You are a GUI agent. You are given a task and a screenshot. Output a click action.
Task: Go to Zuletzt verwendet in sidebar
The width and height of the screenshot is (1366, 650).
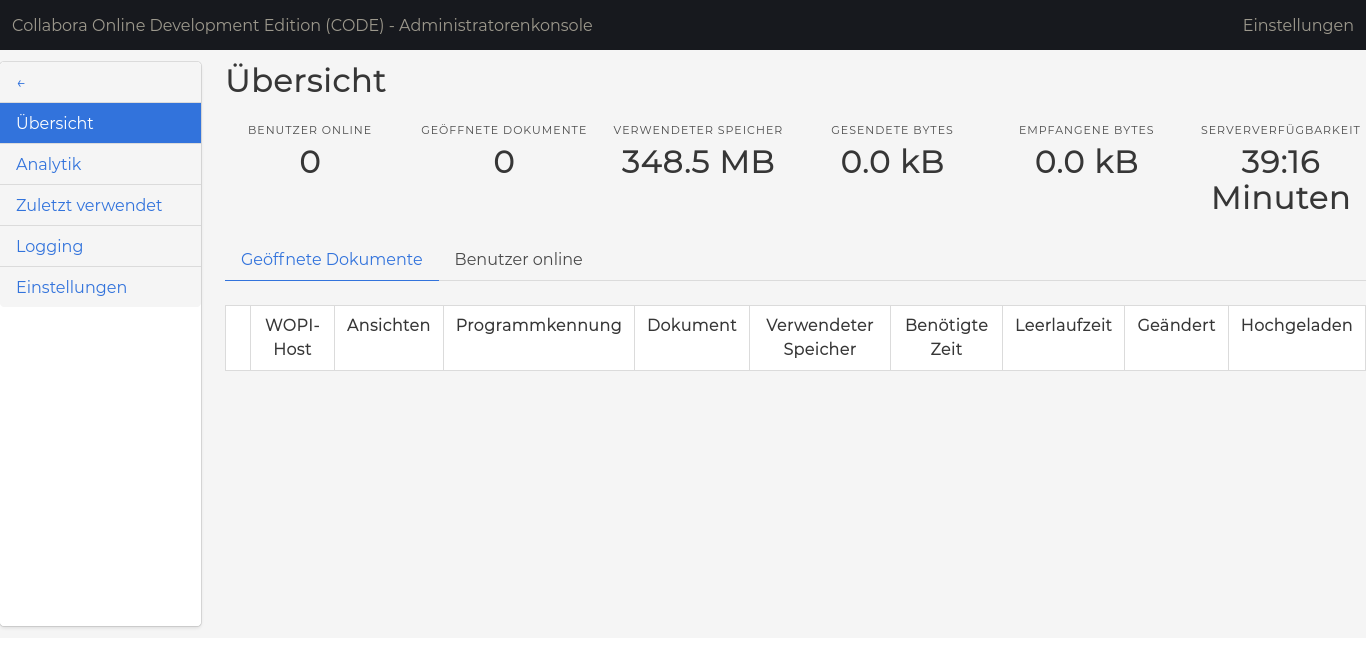coord(89,205)
